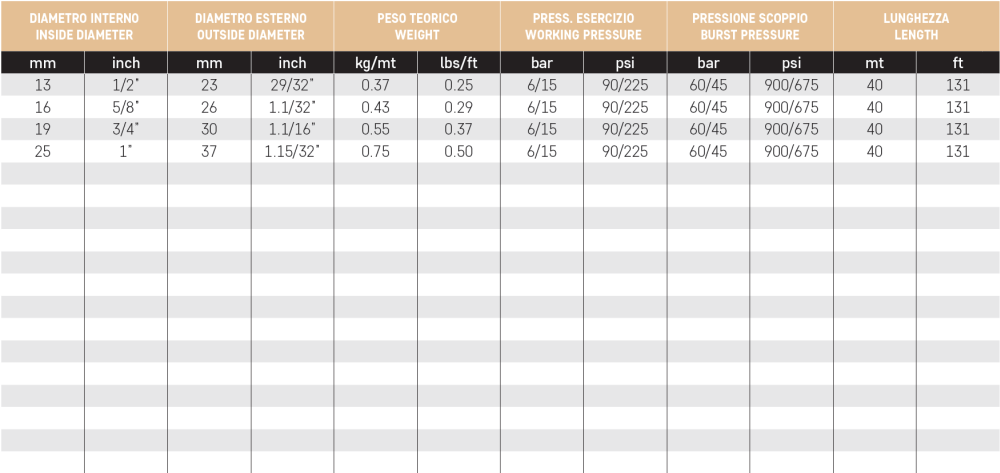The height and width of the screenshot is (473, 1000).
Task: Select the 1.15/32" outside diameter cell
Action: 292,152
